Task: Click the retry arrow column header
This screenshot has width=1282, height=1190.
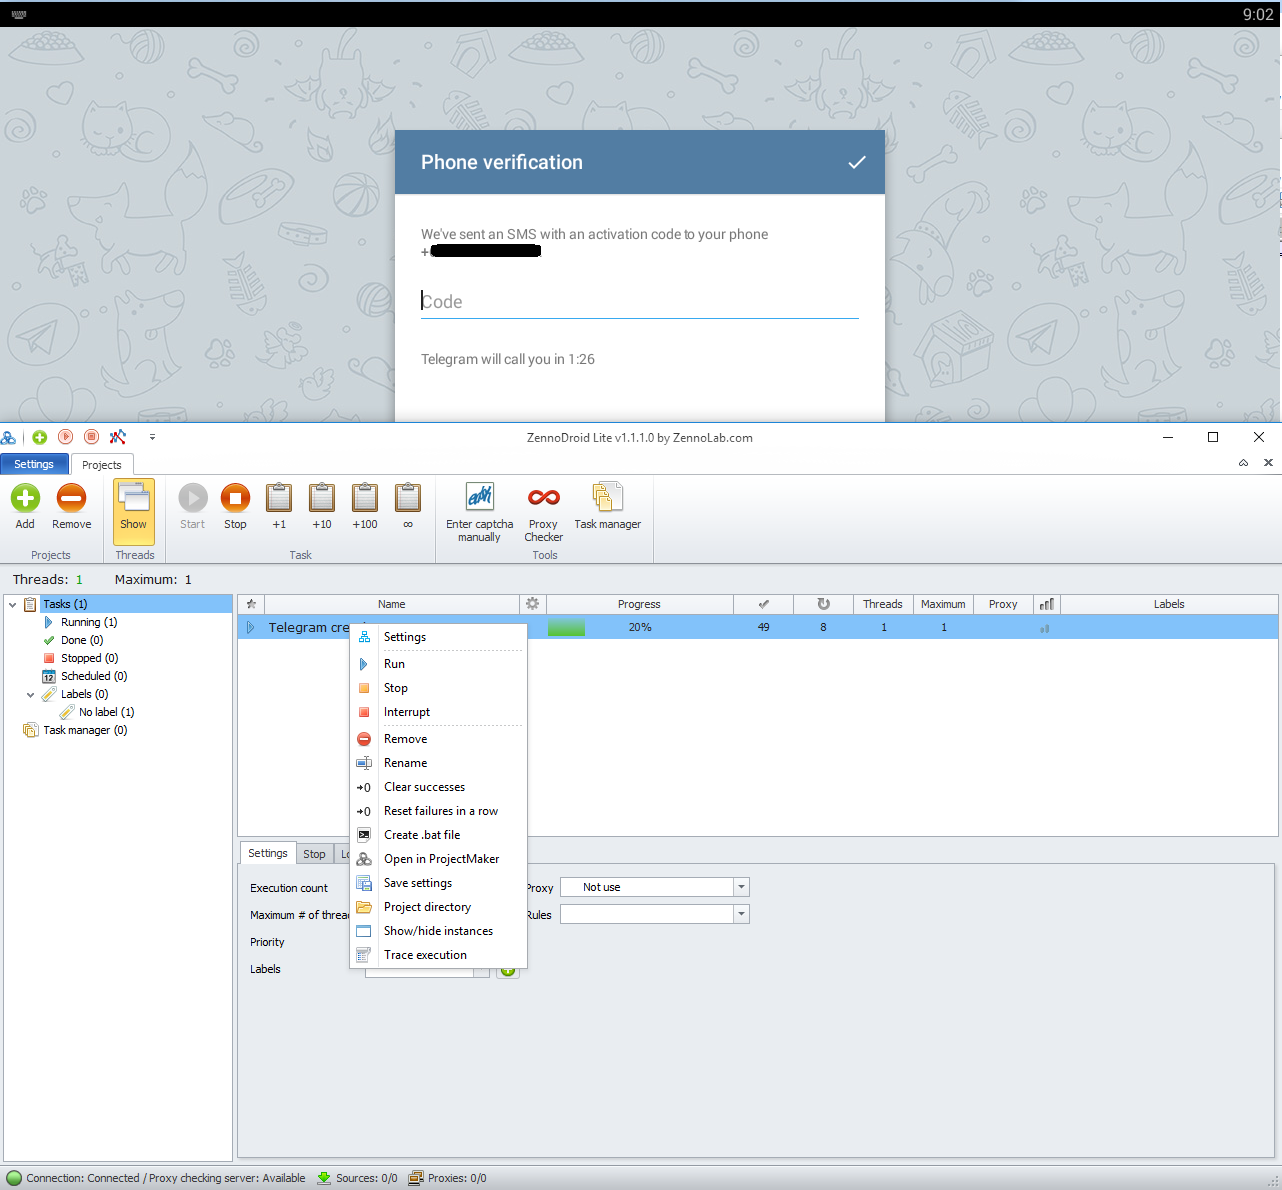Action: [x=824, y=604]
